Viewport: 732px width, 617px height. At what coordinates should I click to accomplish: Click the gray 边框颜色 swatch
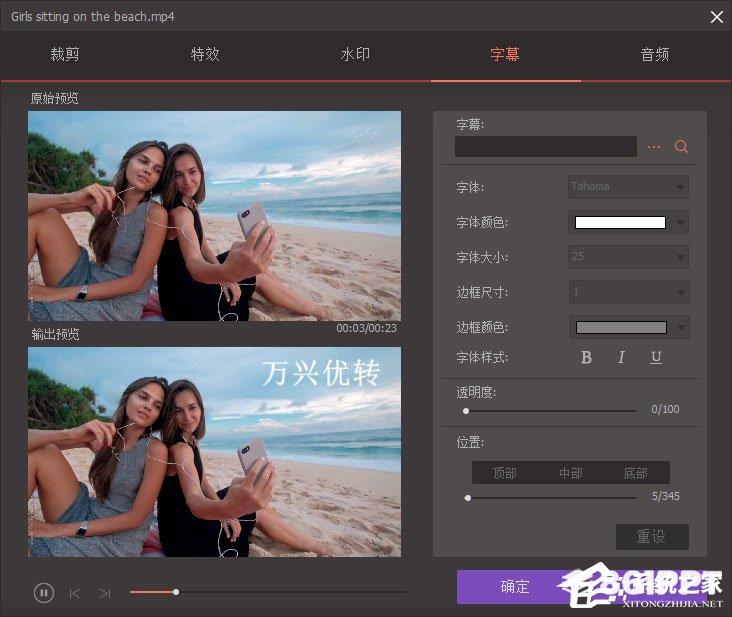[621, 327]
